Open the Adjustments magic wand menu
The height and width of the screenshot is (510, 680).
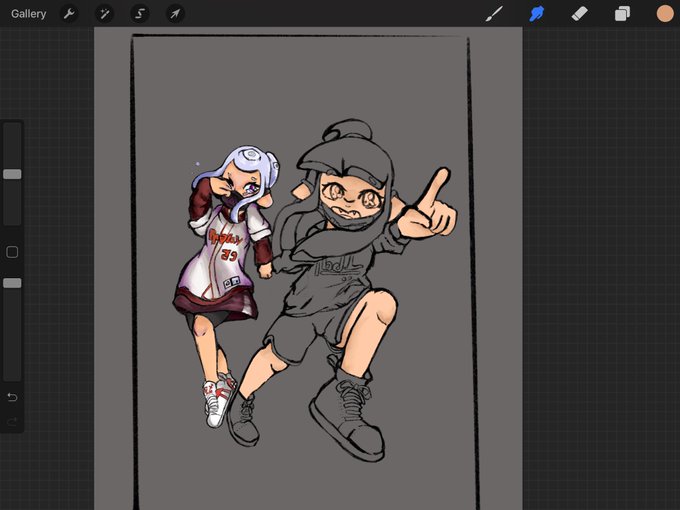click(x=105, y=14)
